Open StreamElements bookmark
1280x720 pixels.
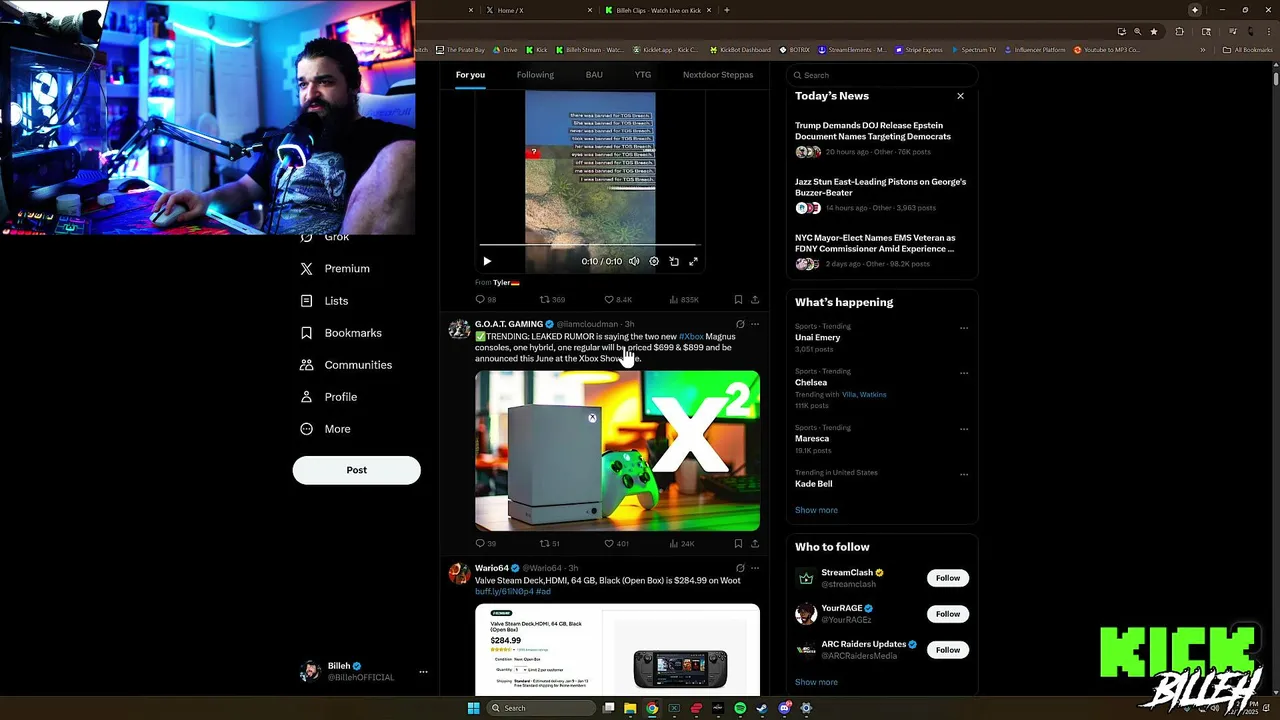pos(851,50)
